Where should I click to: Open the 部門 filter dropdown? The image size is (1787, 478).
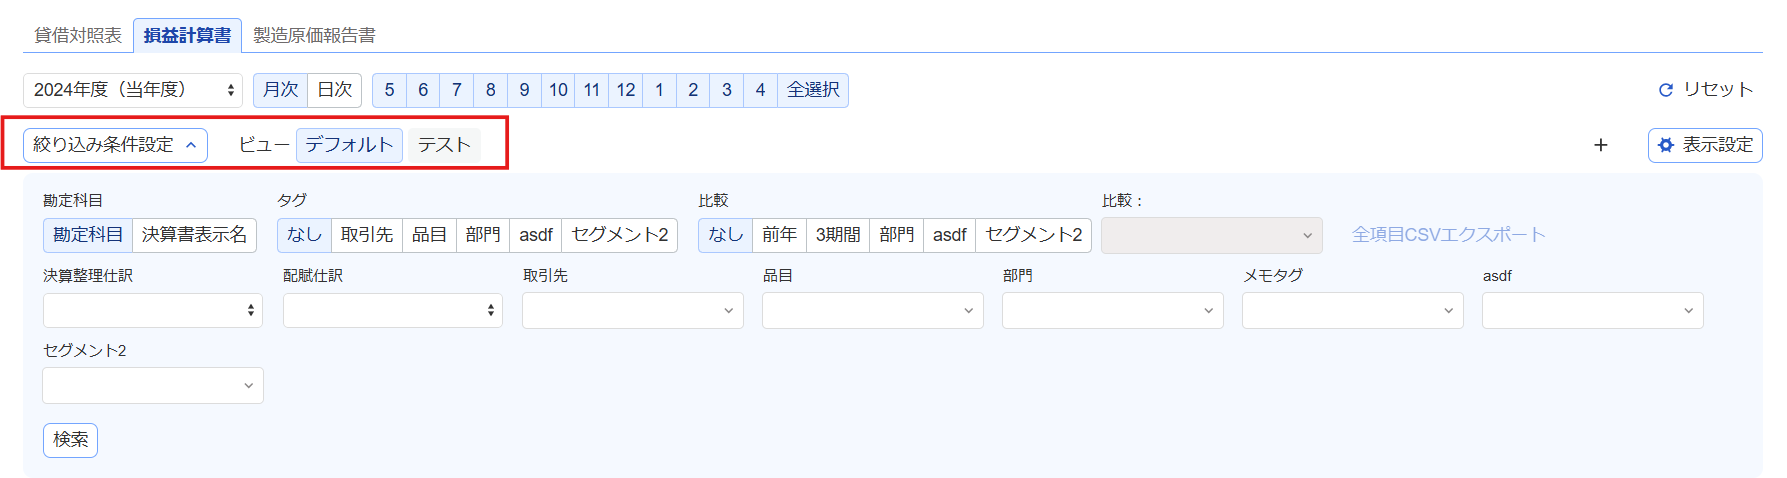coord(1113,310)
